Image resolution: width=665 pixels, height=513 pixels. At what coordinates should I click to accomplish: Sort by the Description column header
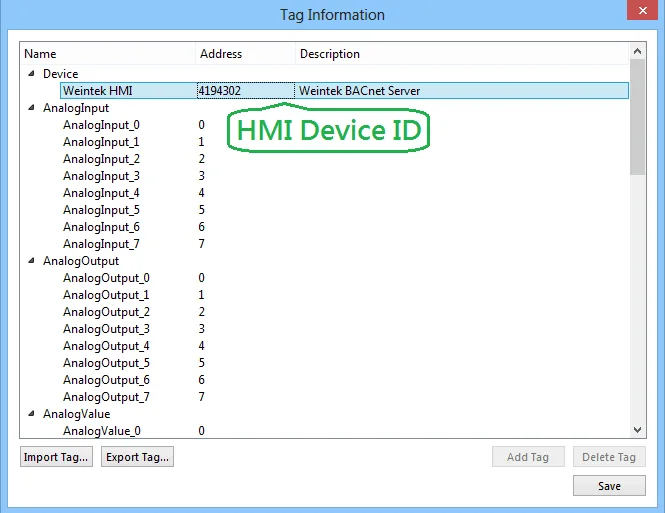(461, 54)
